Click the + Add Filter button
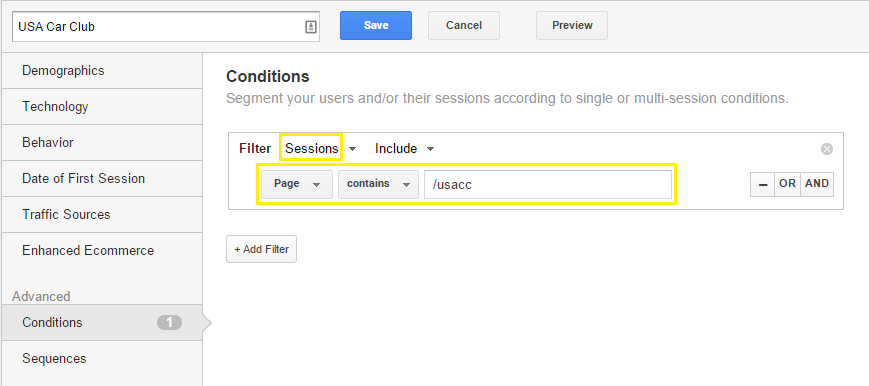The image size is (869, 386). tap(262, 249)
